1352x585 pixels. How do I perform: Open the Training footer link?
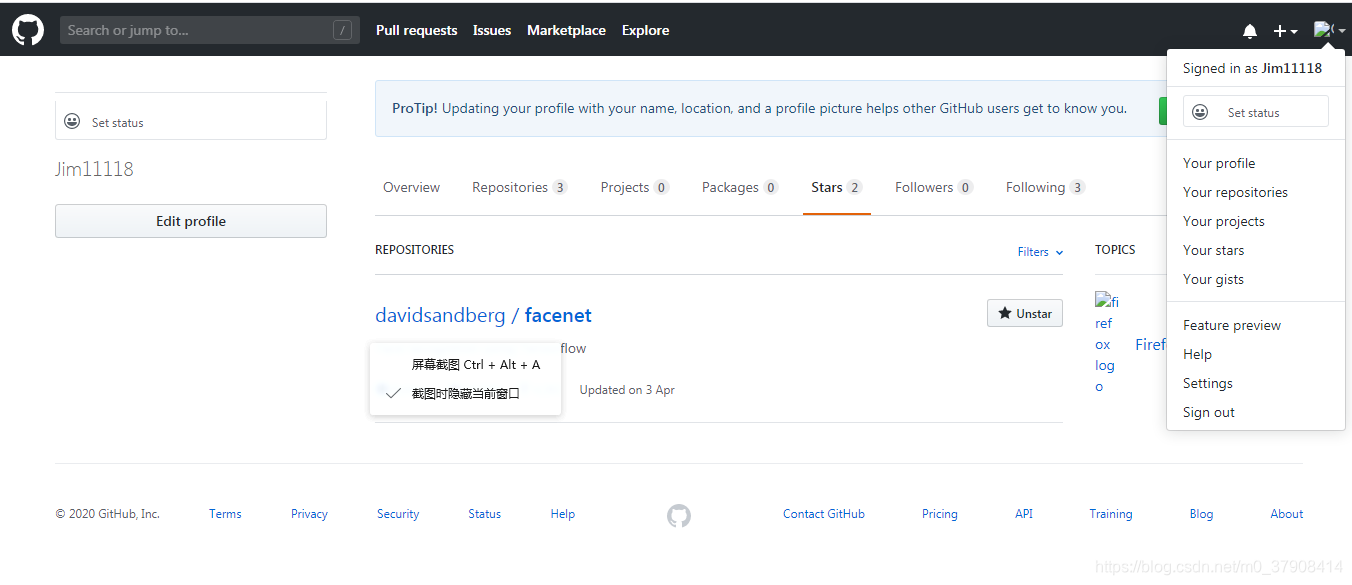pos(1111,514)
